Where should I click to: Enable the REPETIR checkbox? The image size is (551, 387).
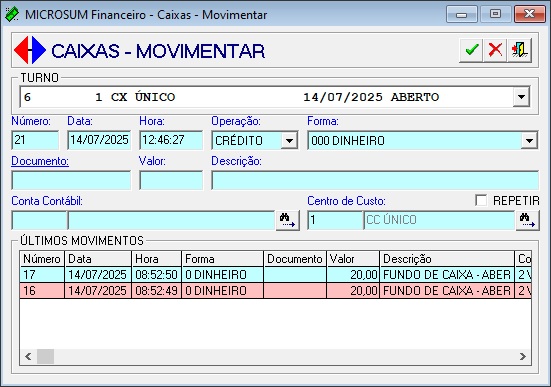tap(481, 200)
